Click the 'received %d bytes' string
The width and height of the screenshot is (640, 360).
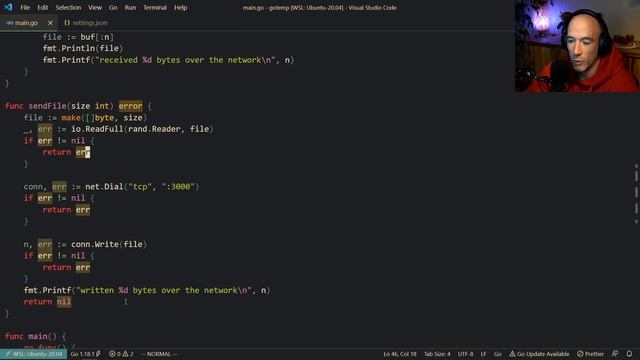click(x=187, y=60)
